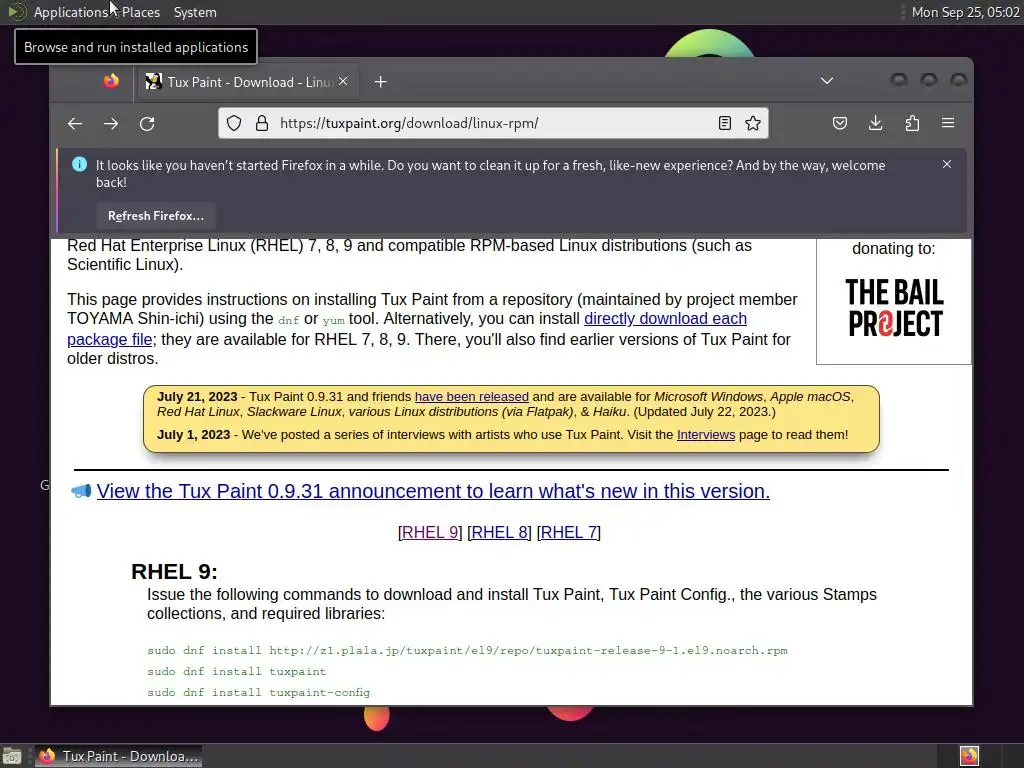Open the Places menu

[x=141, y=12]
